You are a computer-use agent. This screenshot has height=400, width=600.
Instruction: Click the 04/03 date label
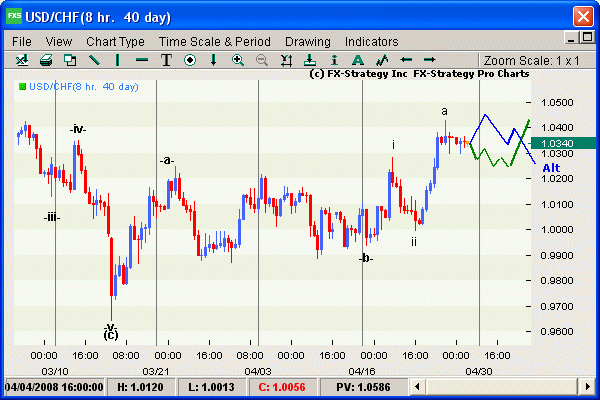click(258, 371)
